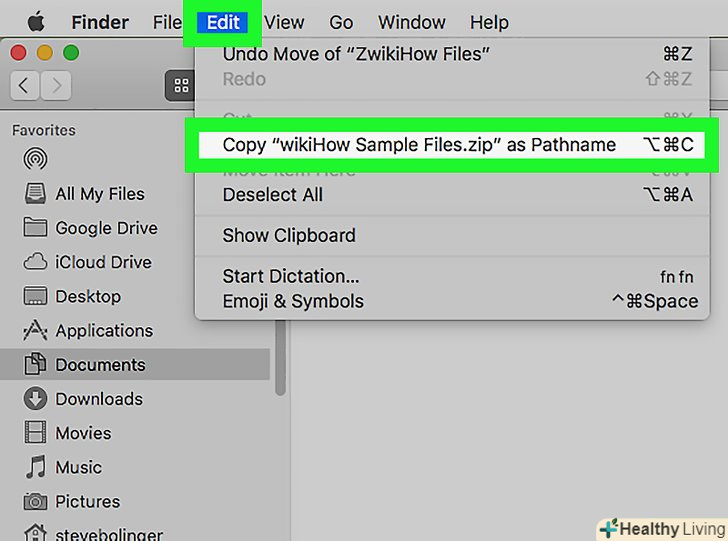Select Downloads label in sidebar
Image resolution: width=728 pixels, height=541 pixels.
click(x=99, y=399)
